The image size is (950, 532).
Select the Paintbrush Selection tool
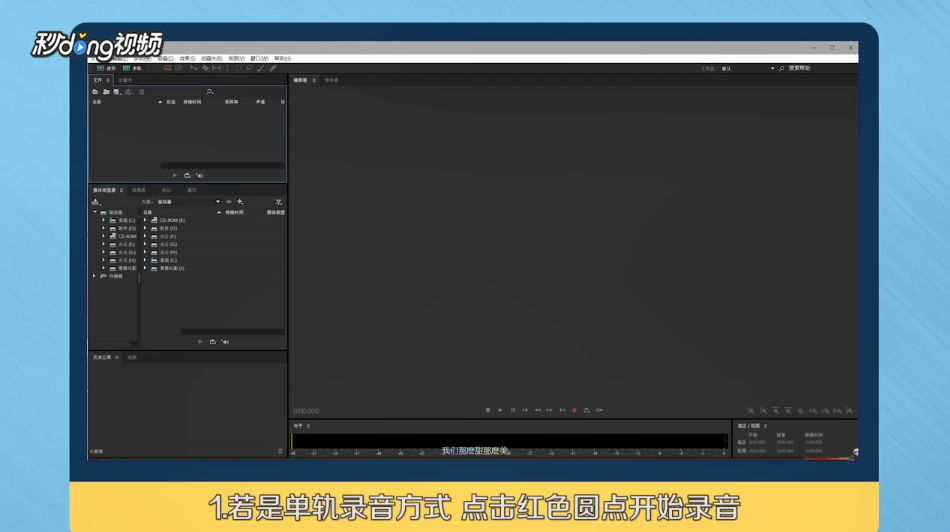pyautogui.click(x=261, y=68)
